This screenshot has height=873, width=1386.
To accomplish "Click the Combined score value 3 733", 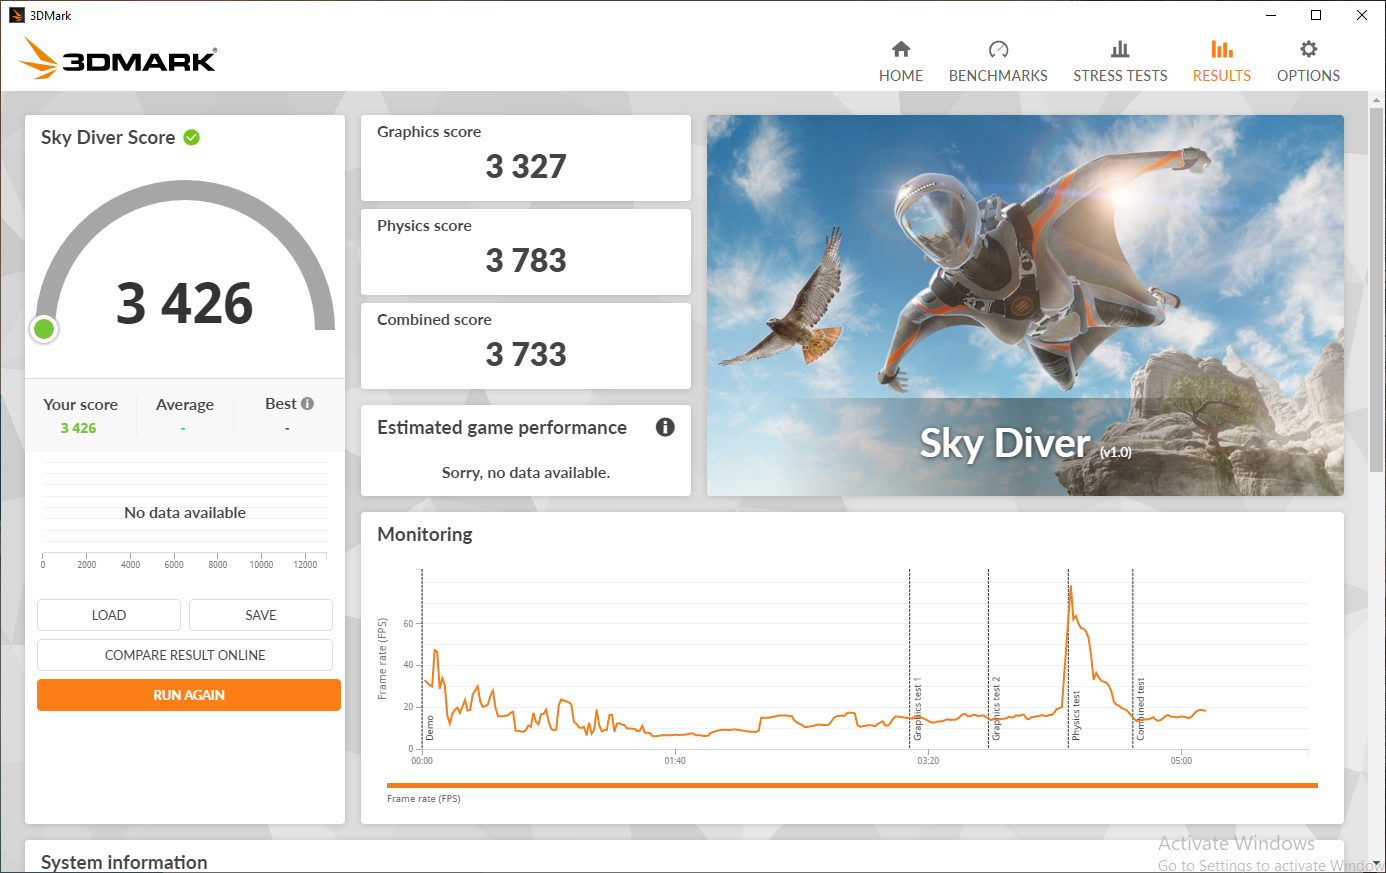I will click(x=526, y=354).
